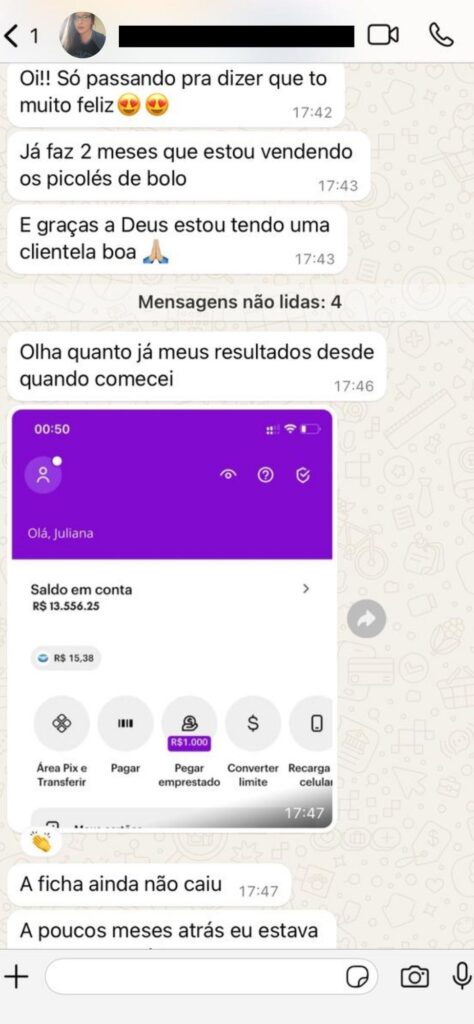Open attachments with the plus icon
The width and height of the screenshot is (474, 1024).
coord(16,977)
